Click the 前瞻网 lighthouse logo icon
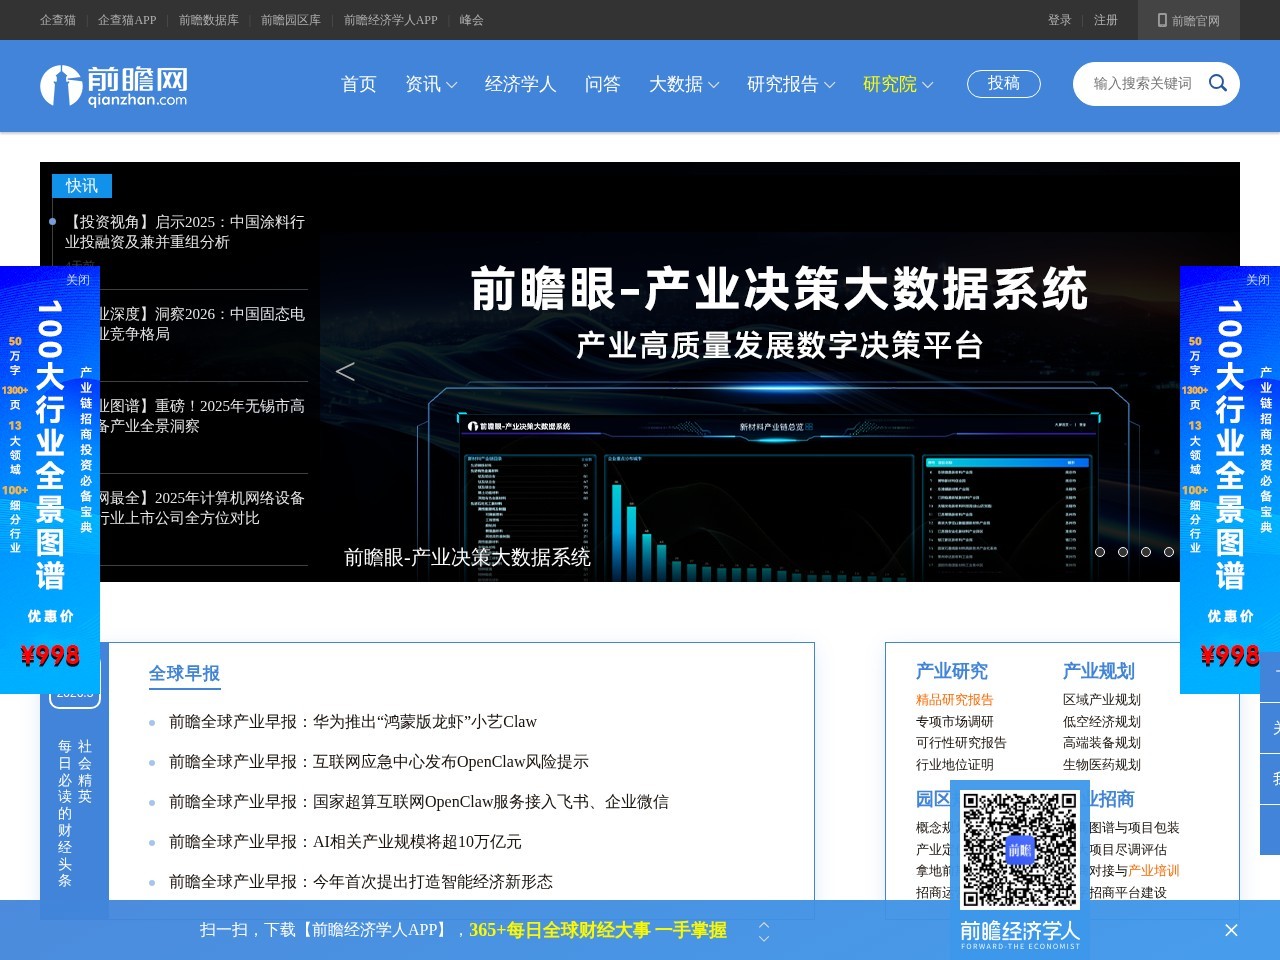This screenshot has height=960, width=1280. (62, 86)
